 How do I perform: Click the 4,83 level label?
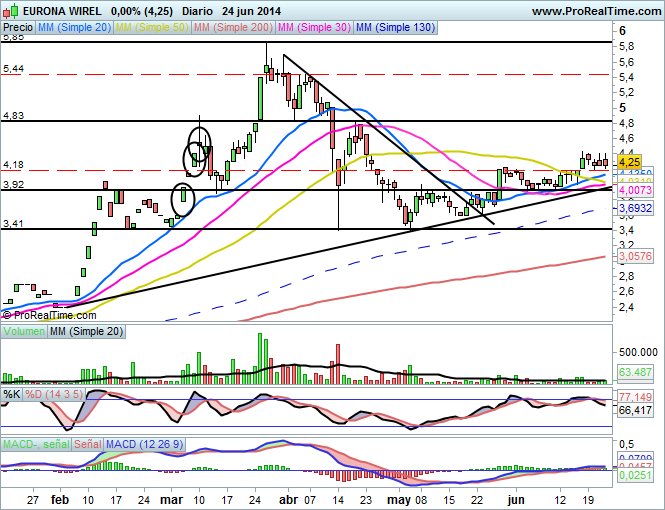point(14,115)
